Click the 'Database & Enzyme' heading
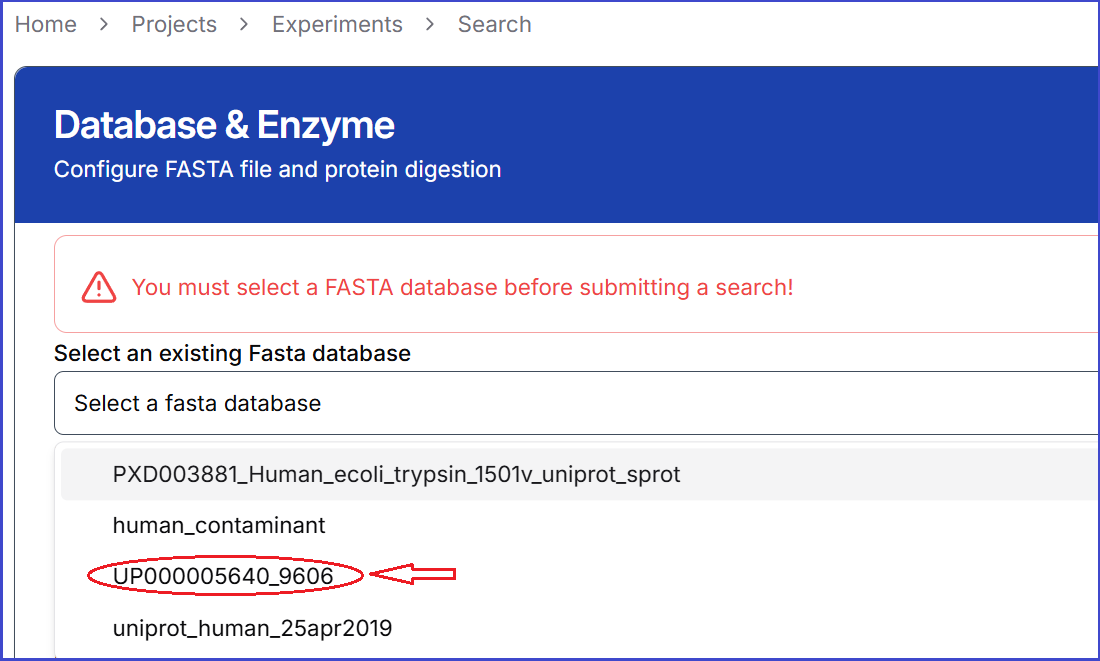Viewport: 1100px width, 661px height. click(224, 125)
